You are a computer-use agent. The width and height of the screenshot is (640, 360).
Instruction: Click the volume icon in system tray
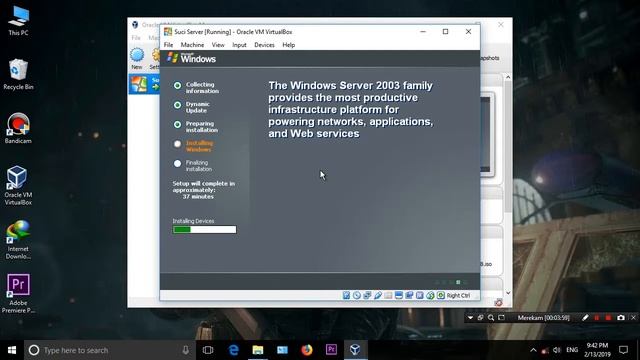click(557, 350)
